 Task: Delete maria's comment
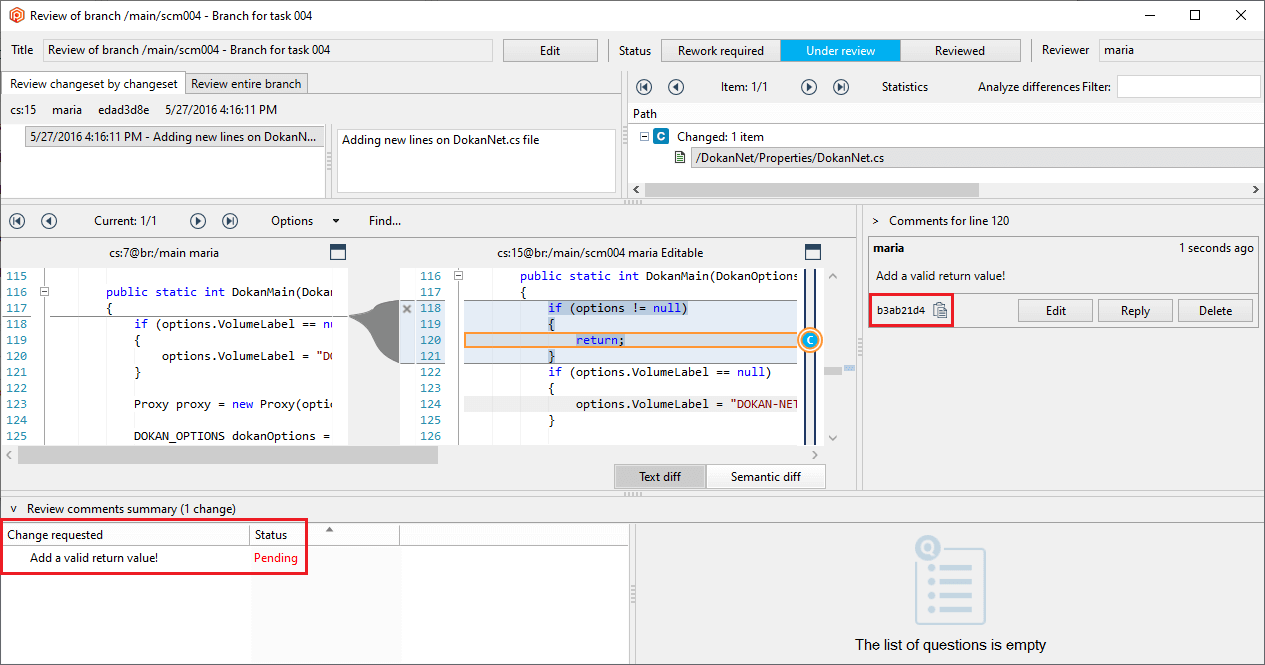(1215, 311)
